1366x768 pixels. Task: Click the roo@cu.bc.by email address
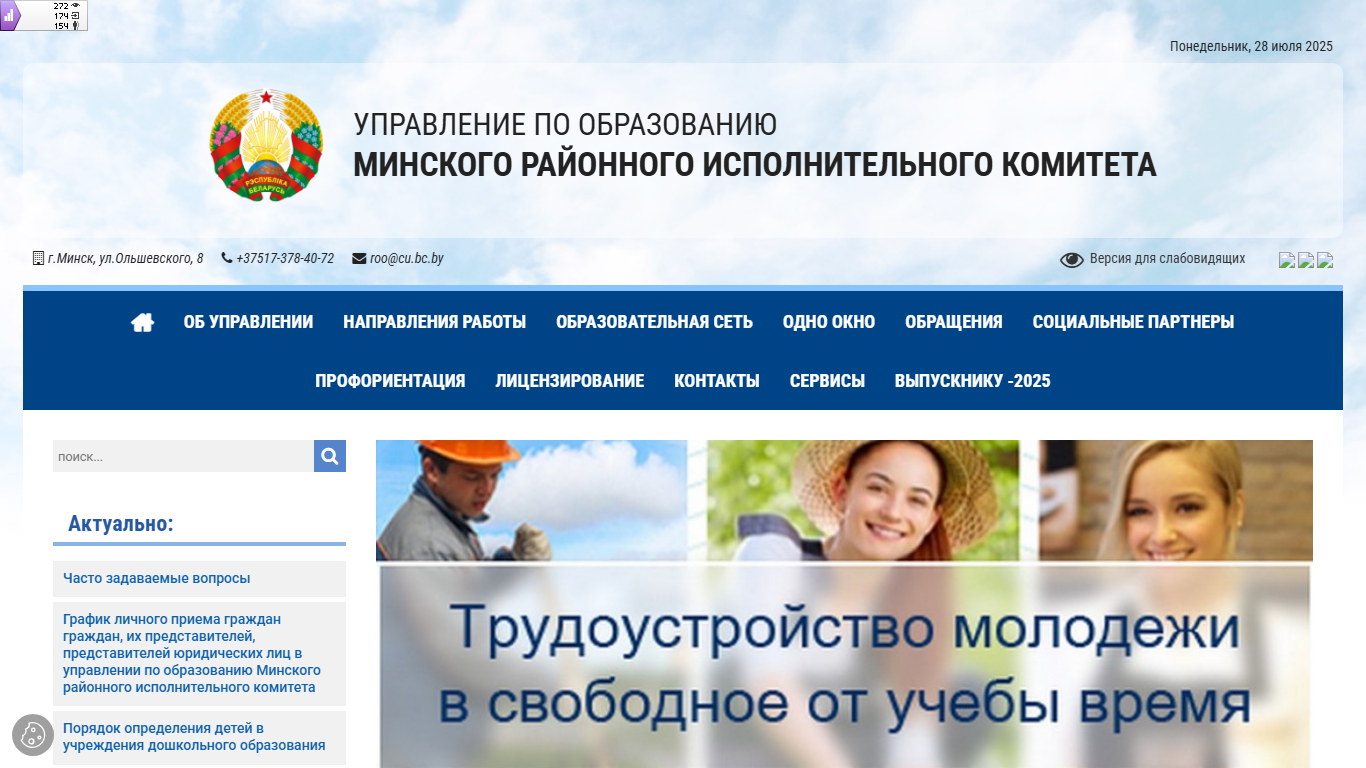click(x=407, y=258)
